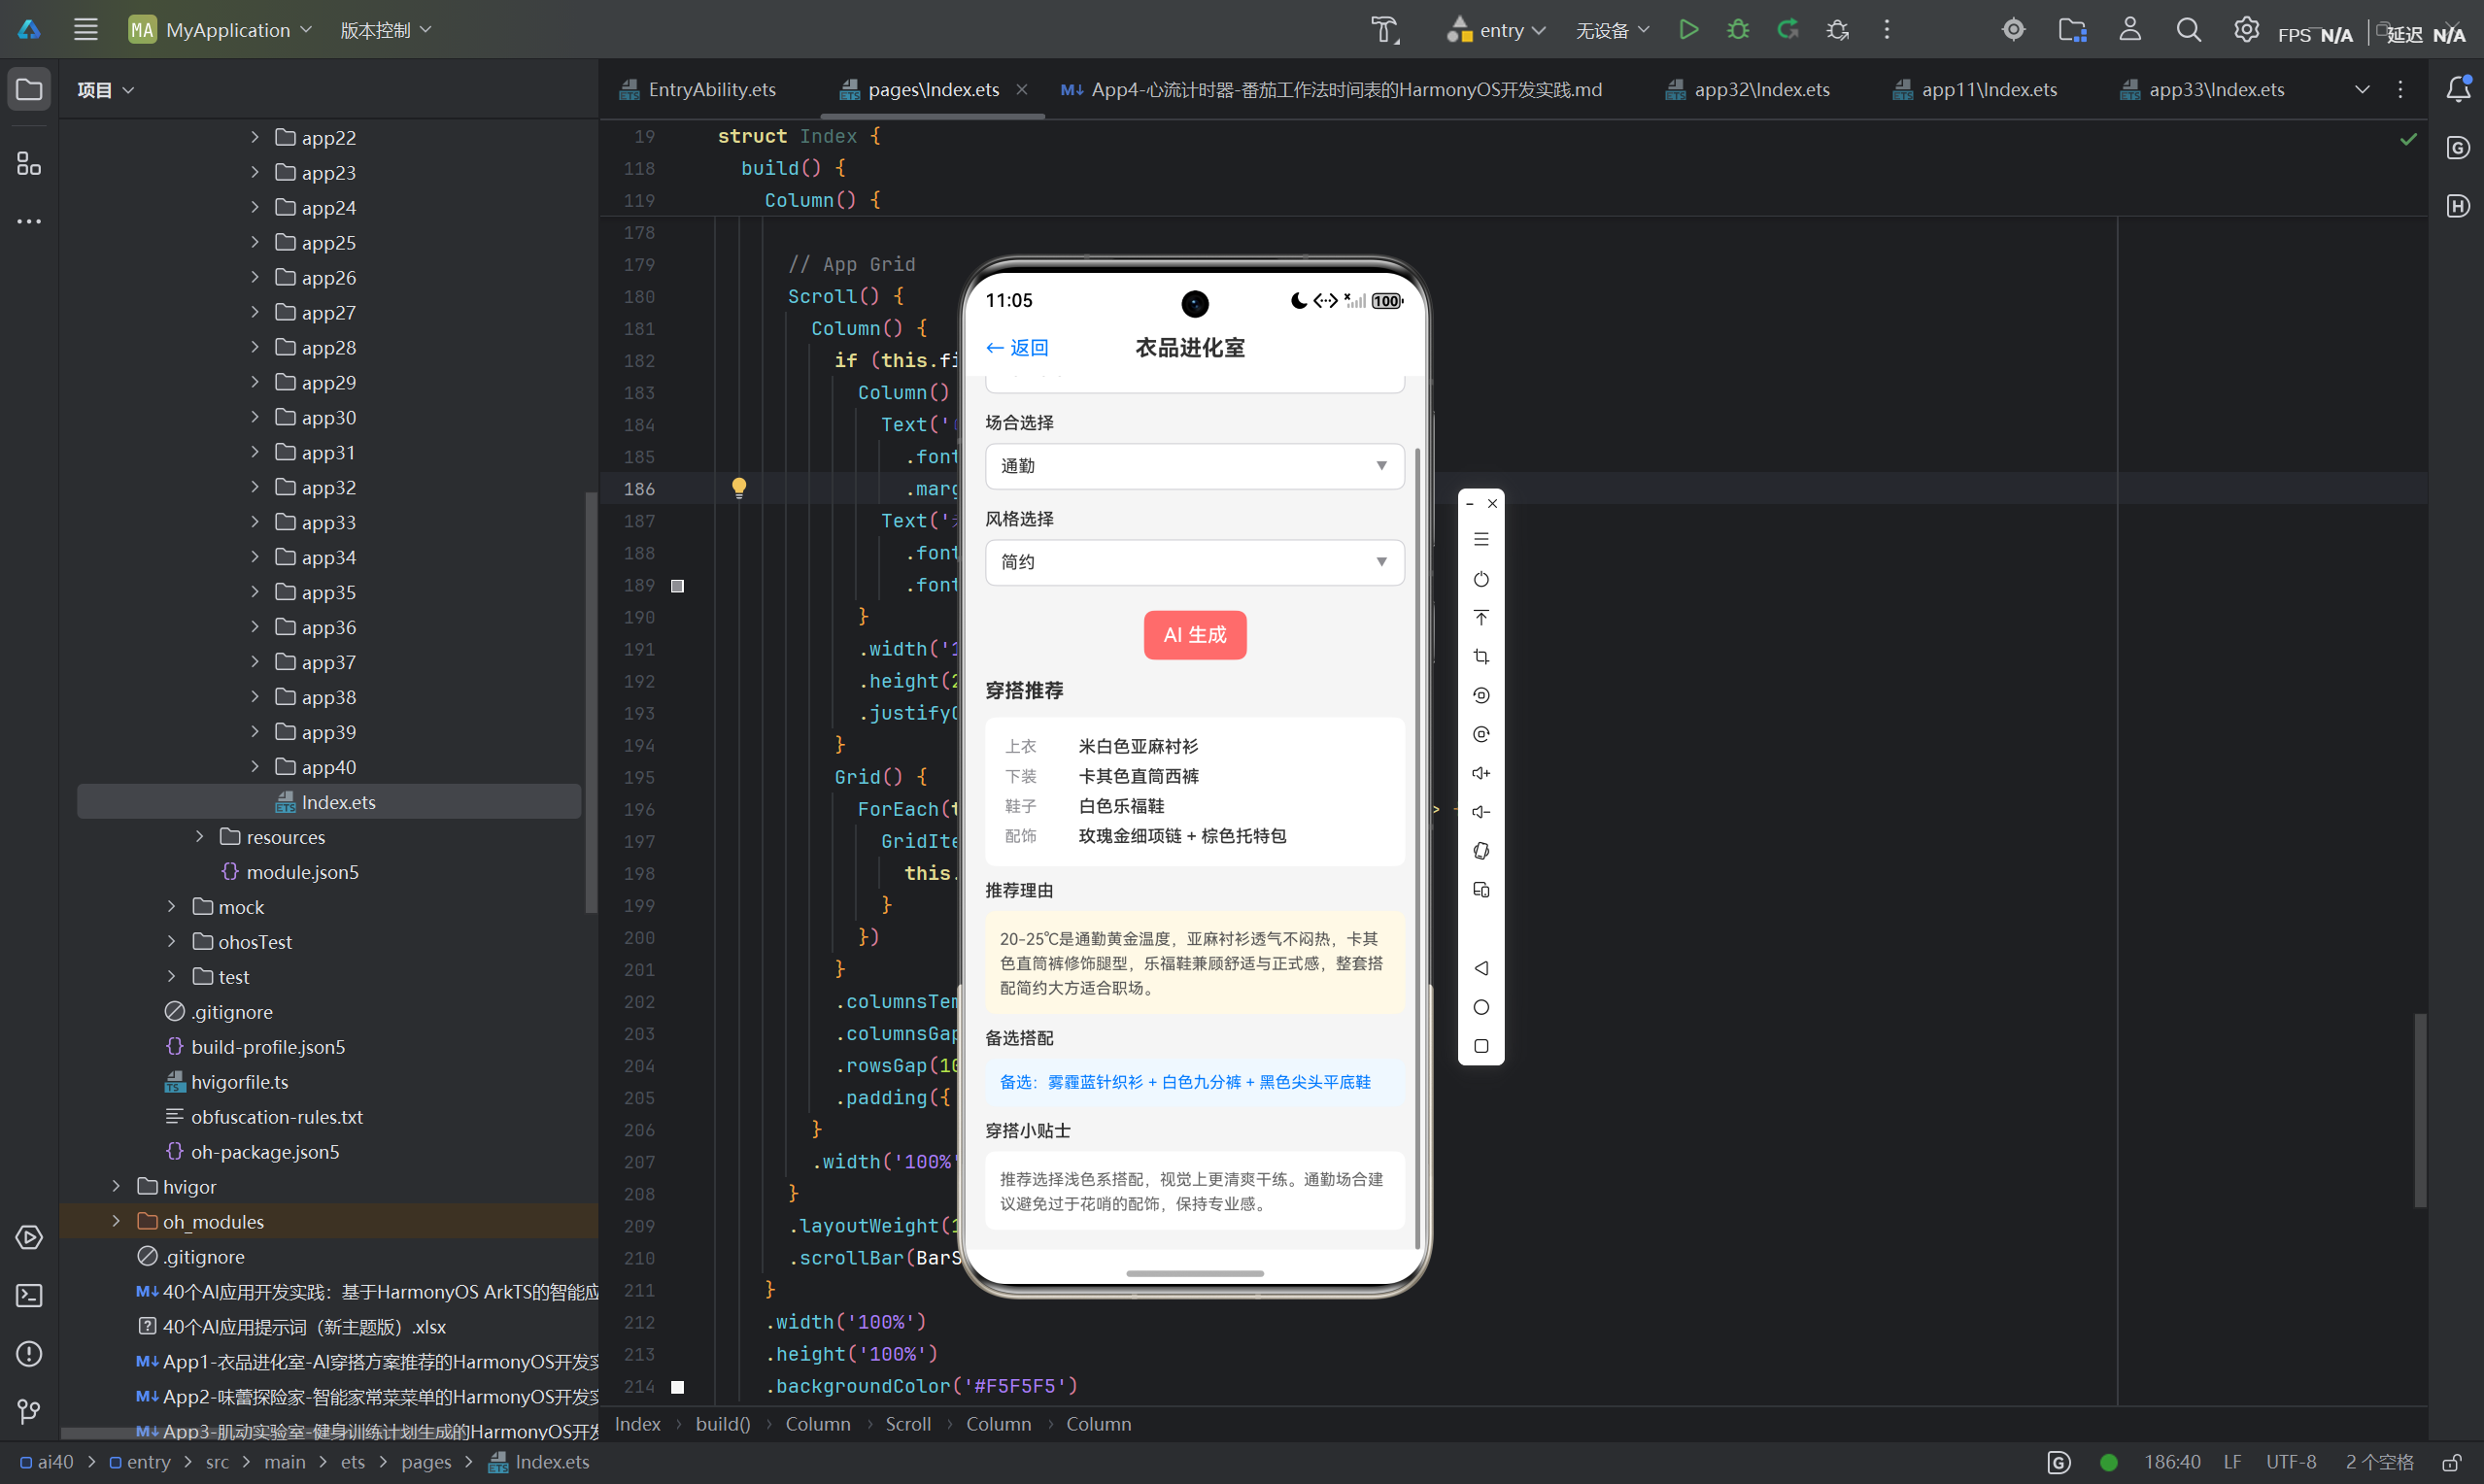2484x1484 pixels.
Task: Open notifications bell icon
Action: click(x=2458, y=89)
